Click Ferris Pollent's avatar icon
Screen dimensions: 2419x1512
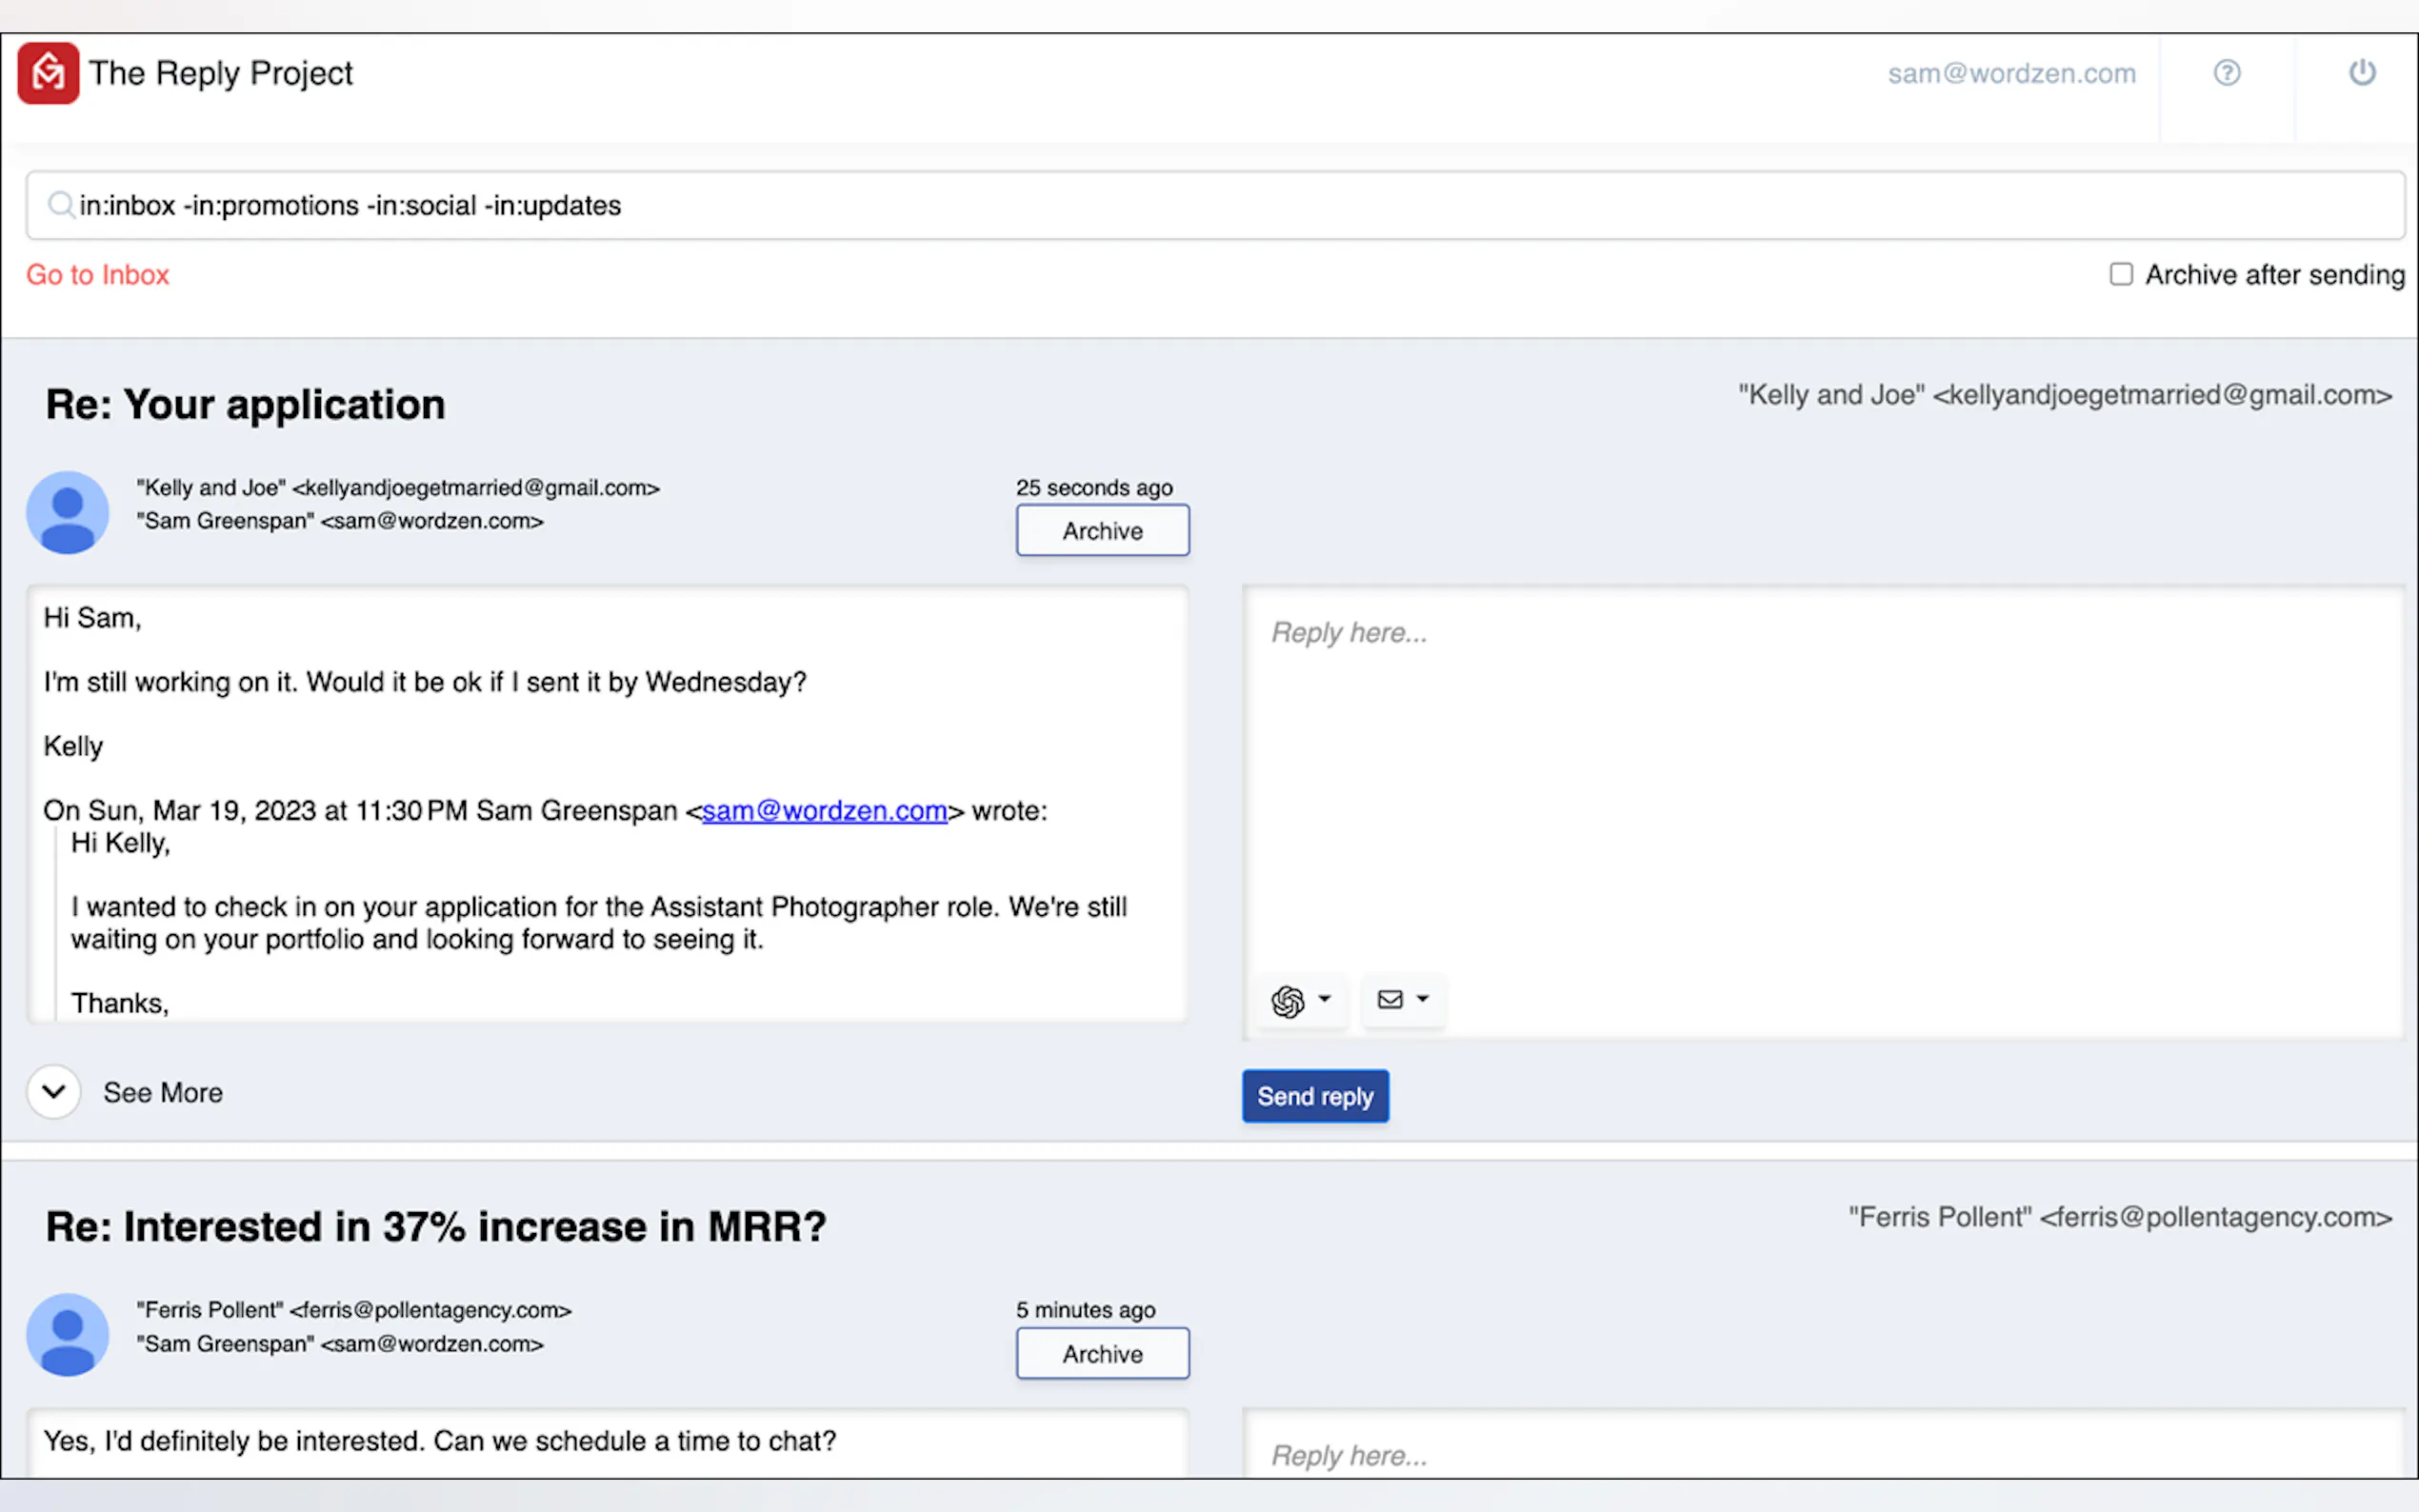[67, 1334]
